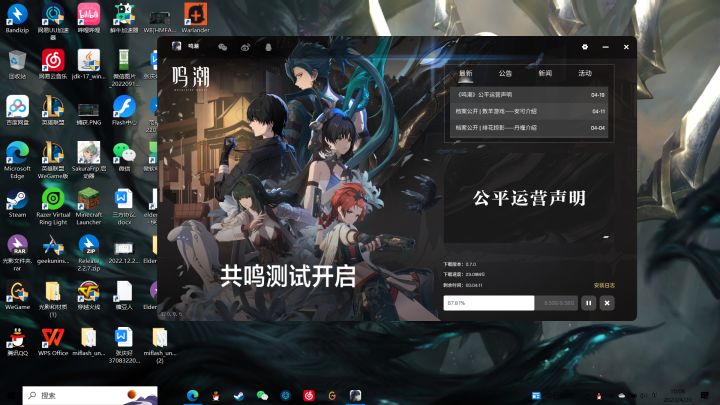Open the Minecraft Launcher desktop icon
The height and width of the screenshot is (405, 720).
(89, 207)
